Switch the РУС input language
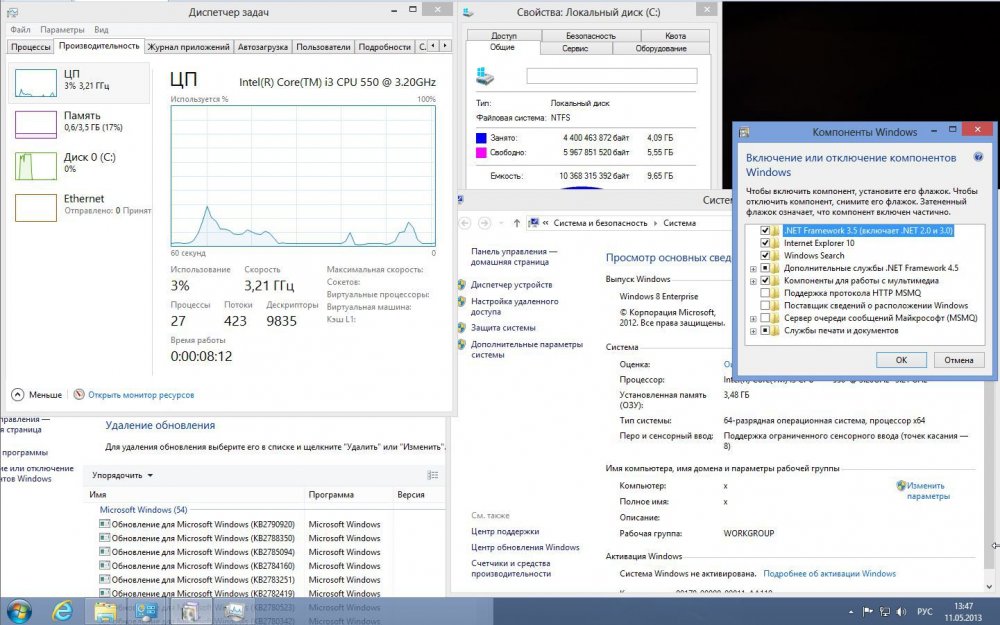 [x=925, y=612]
